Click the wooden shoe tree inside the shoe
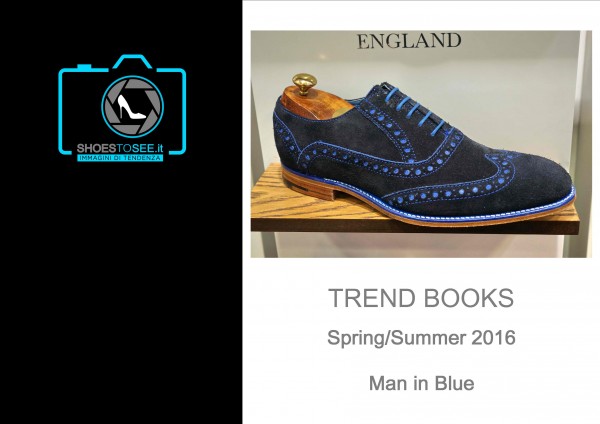This screenshot has height=424, width=600. point(312,103)
